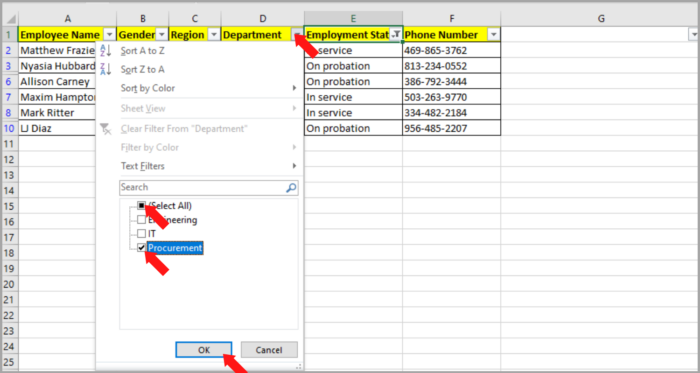Choose Sort A to Z
The width and height of the screenshot is (700, 373).
point(142,51)
